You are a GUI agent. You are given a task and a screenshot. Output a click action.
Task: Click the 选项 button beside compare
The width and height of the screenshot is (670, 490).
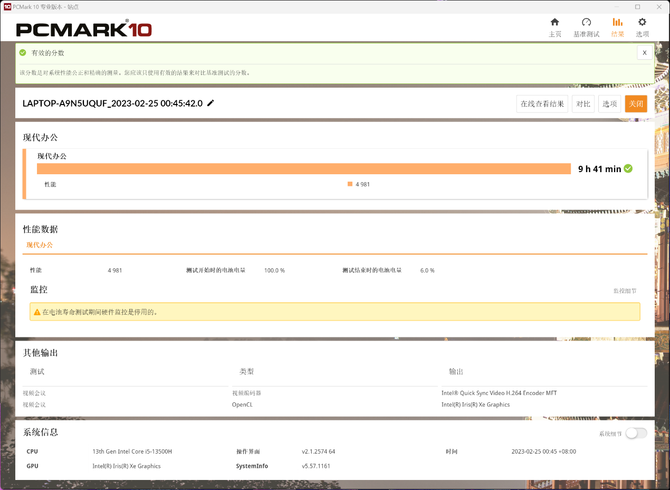[x=610, y=104]
